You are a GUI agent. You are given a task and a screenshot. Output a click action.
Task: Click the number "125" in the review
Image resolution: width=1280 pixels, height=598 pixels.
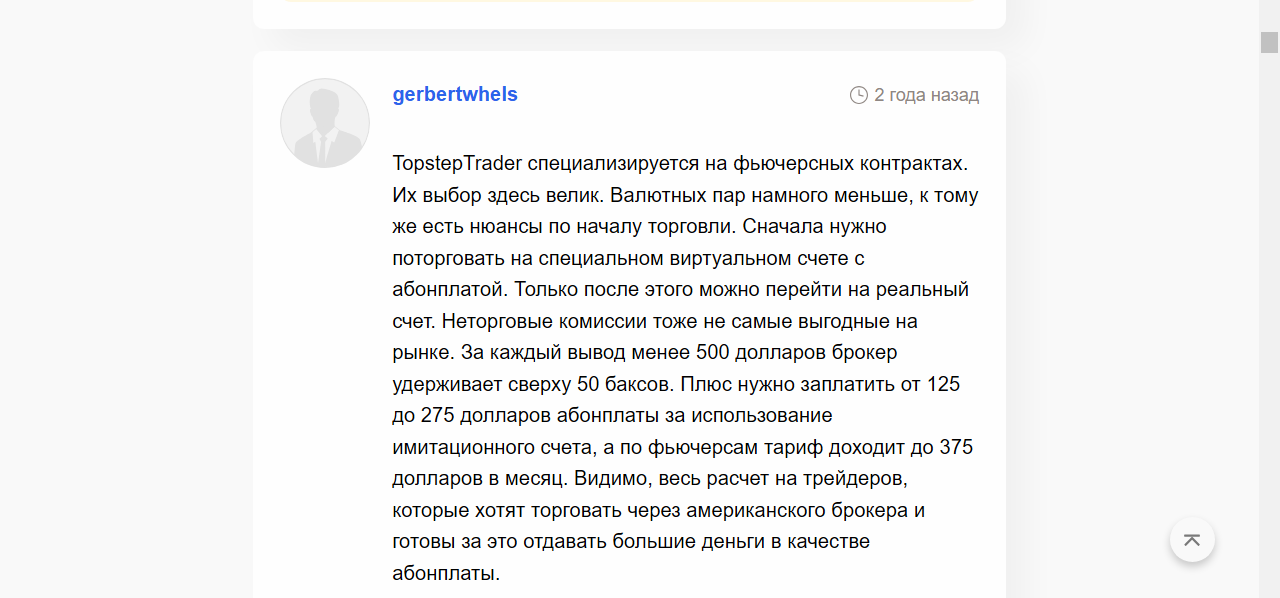pyautogui.click(x=944, y=384)
